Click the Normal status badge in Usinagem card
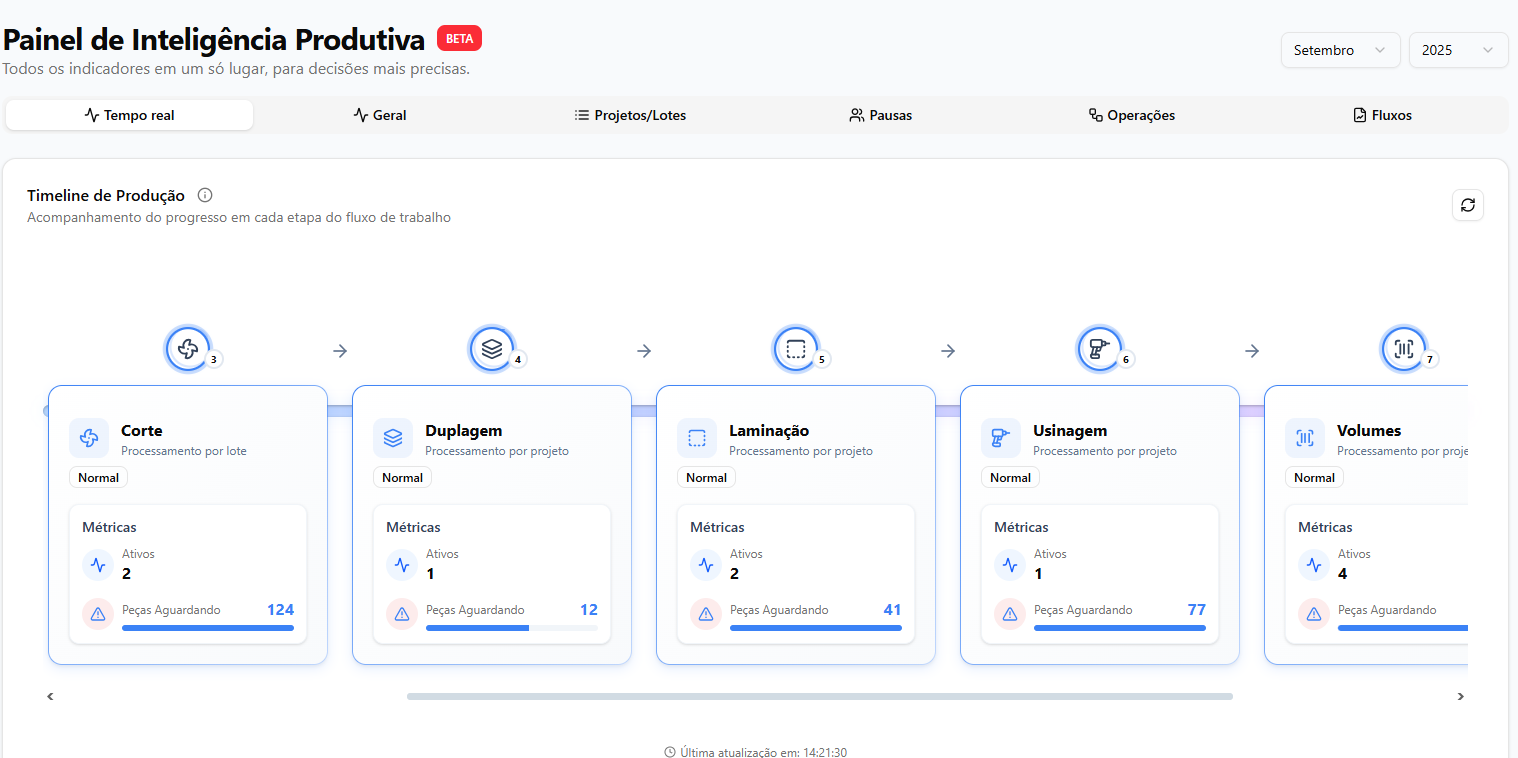The image size is (1518, 758). 1010,478
